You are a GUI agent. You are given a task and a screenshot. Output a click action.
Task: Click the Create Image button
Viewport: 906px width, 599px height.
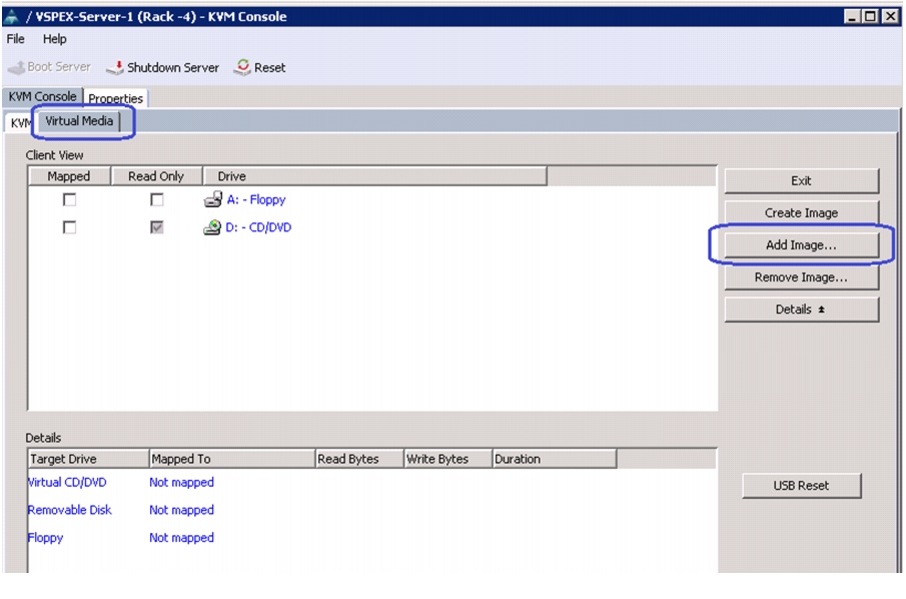point(801,213)
